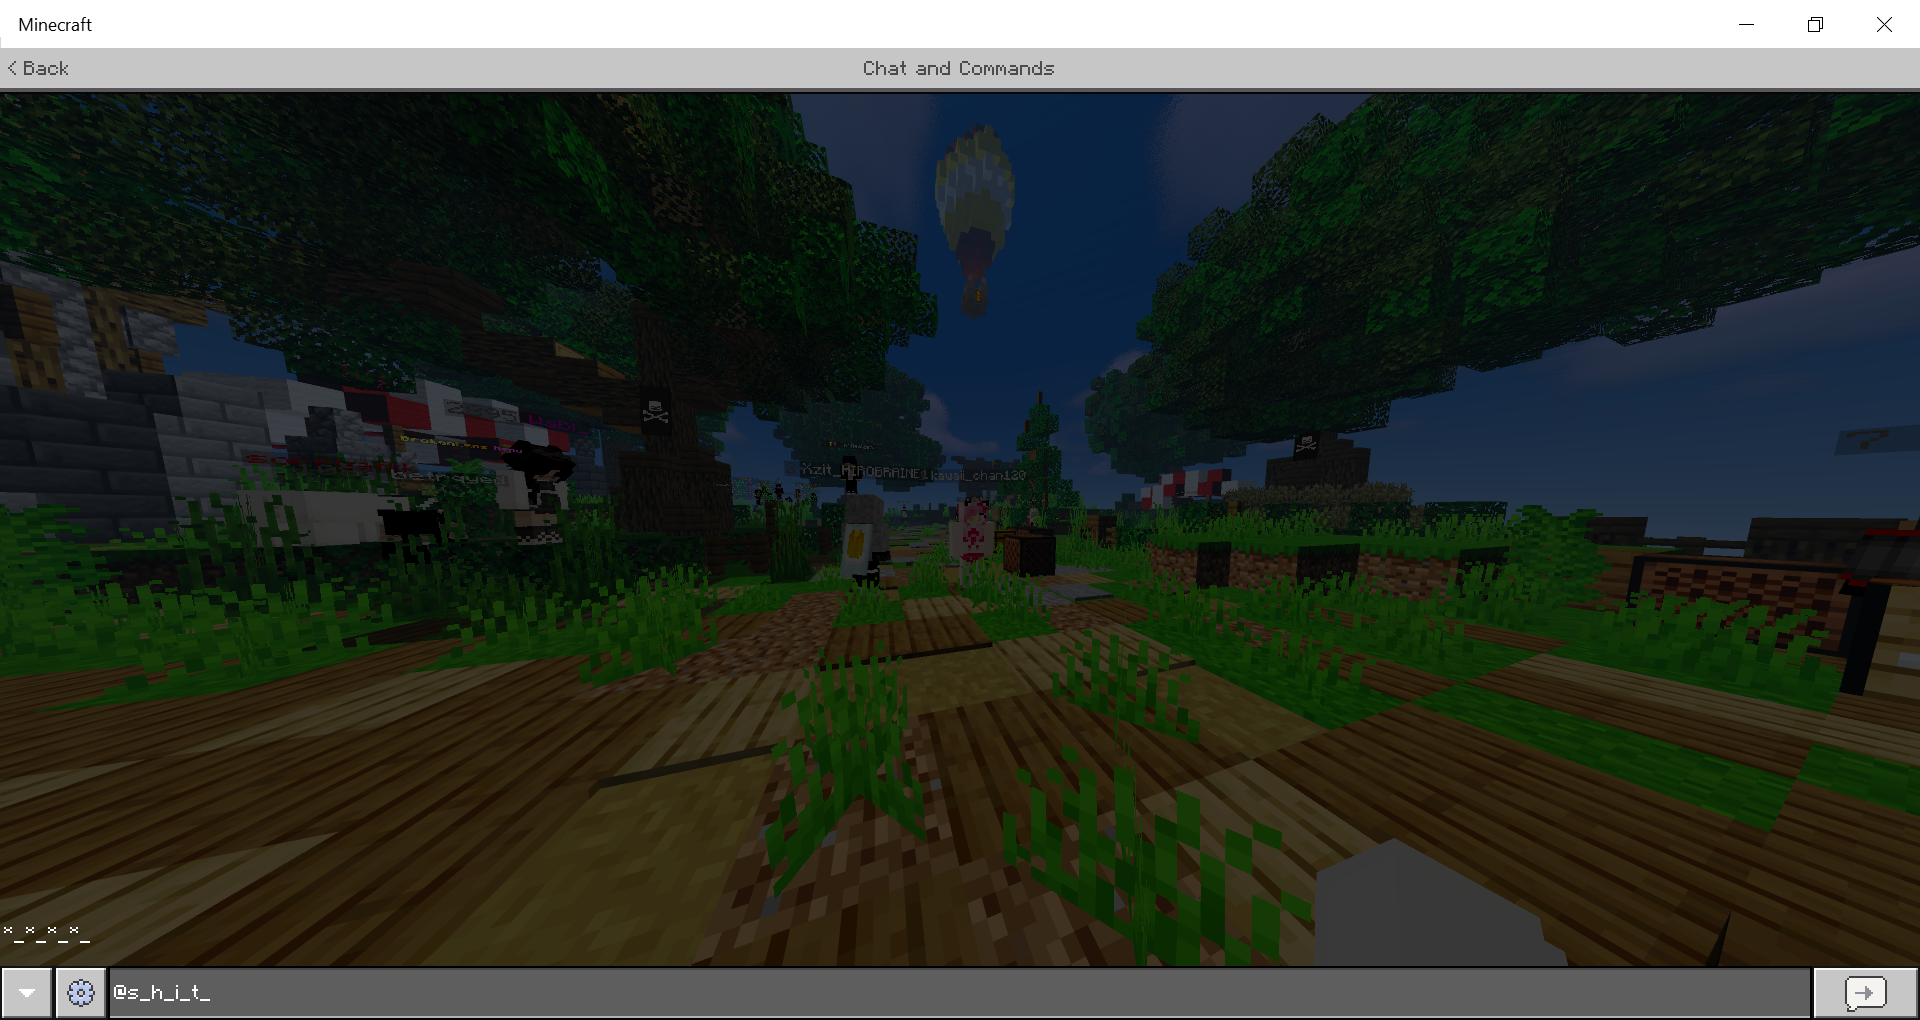Open chat settings gear icon

pyautogui.click(x=81, y=993)
